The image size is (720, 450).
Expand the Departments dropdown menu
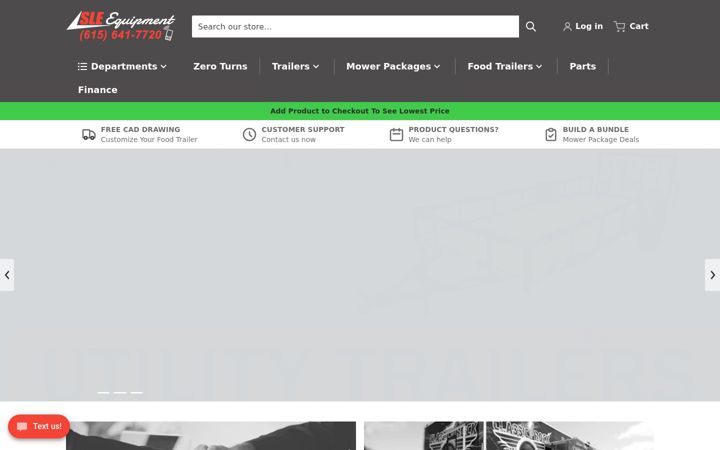point(122,67)
